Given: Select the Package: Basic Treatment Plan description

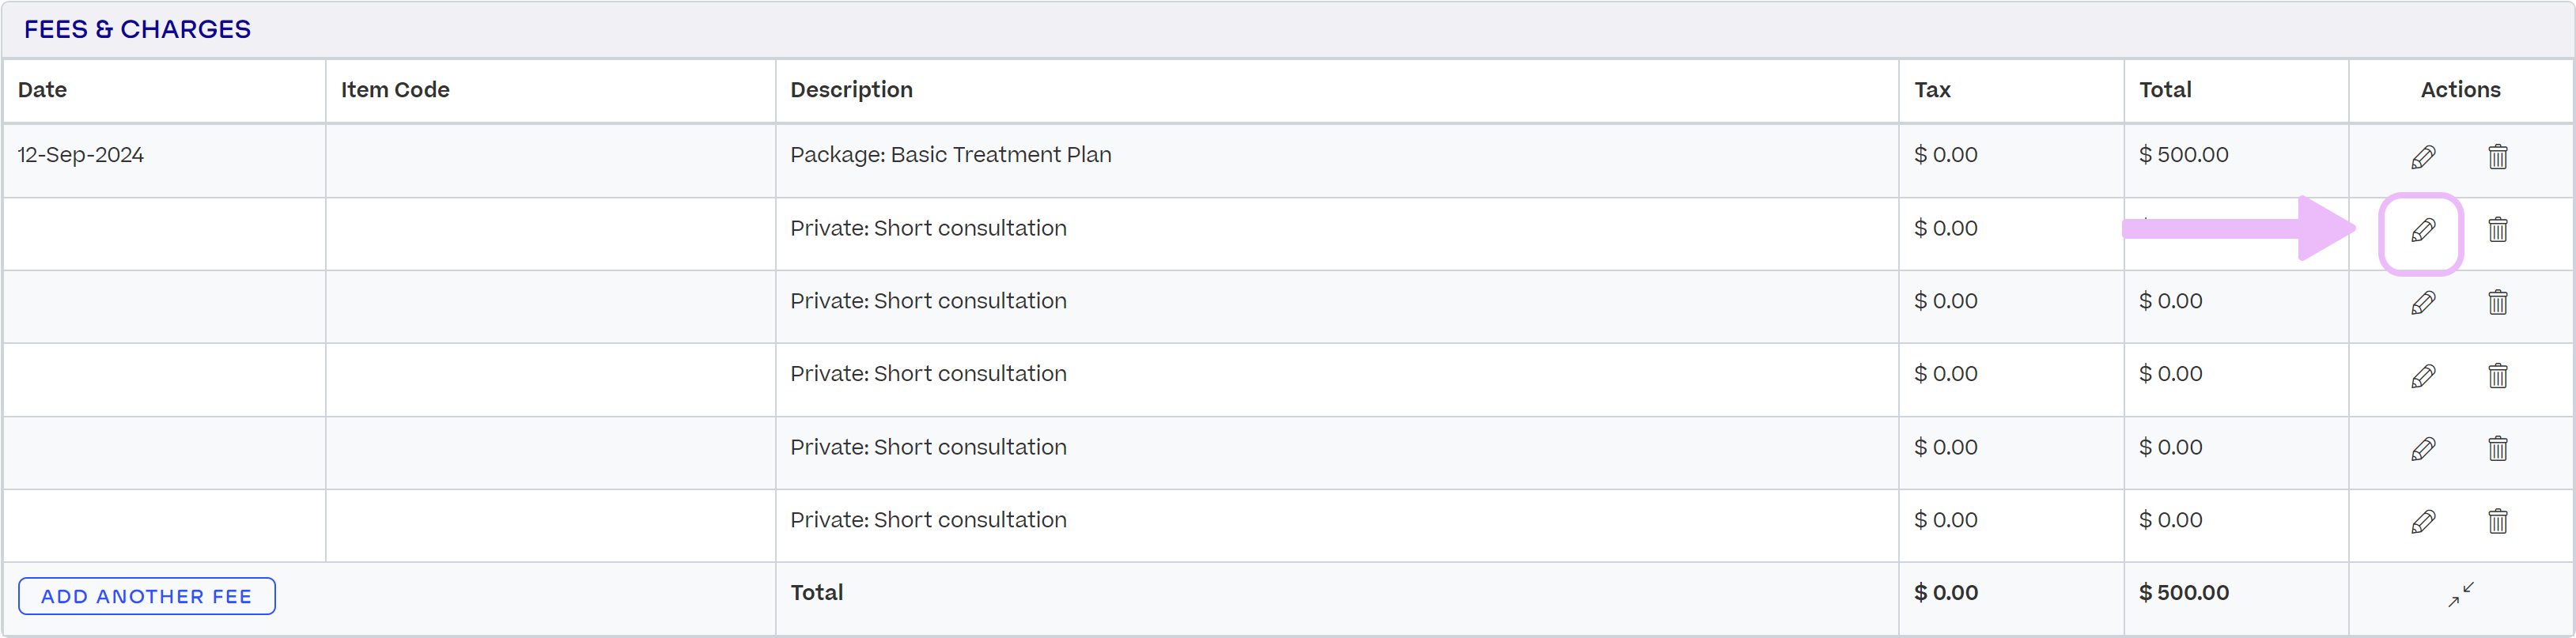Looking at the screenshot, I should pyautogui.click(x=950, y=155).
